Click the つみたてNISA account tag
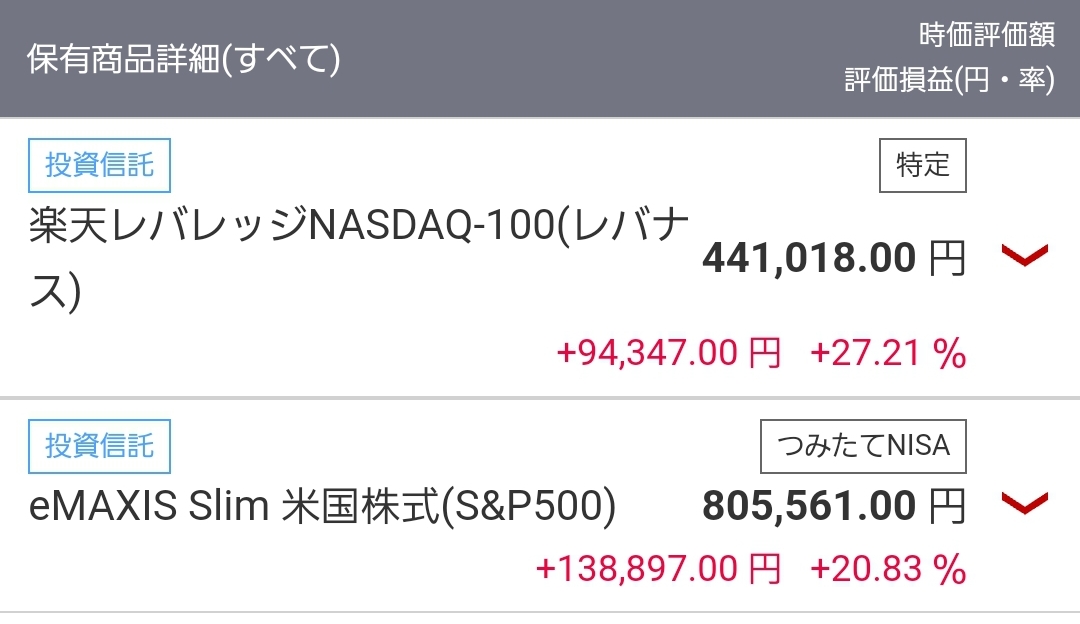1080x624 pixels. click(x=863, y=446)
